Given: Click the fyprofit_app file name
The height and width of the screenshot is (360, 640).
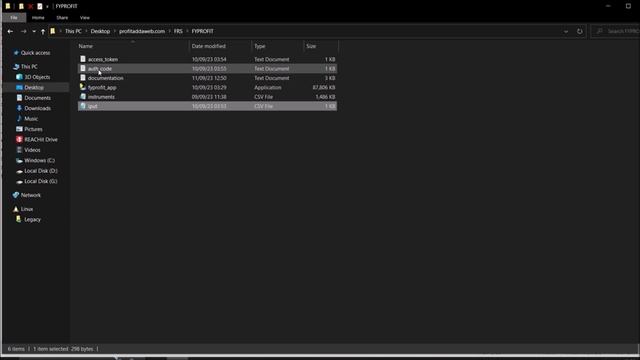Looking at the screenshot, I should point(102,88).
